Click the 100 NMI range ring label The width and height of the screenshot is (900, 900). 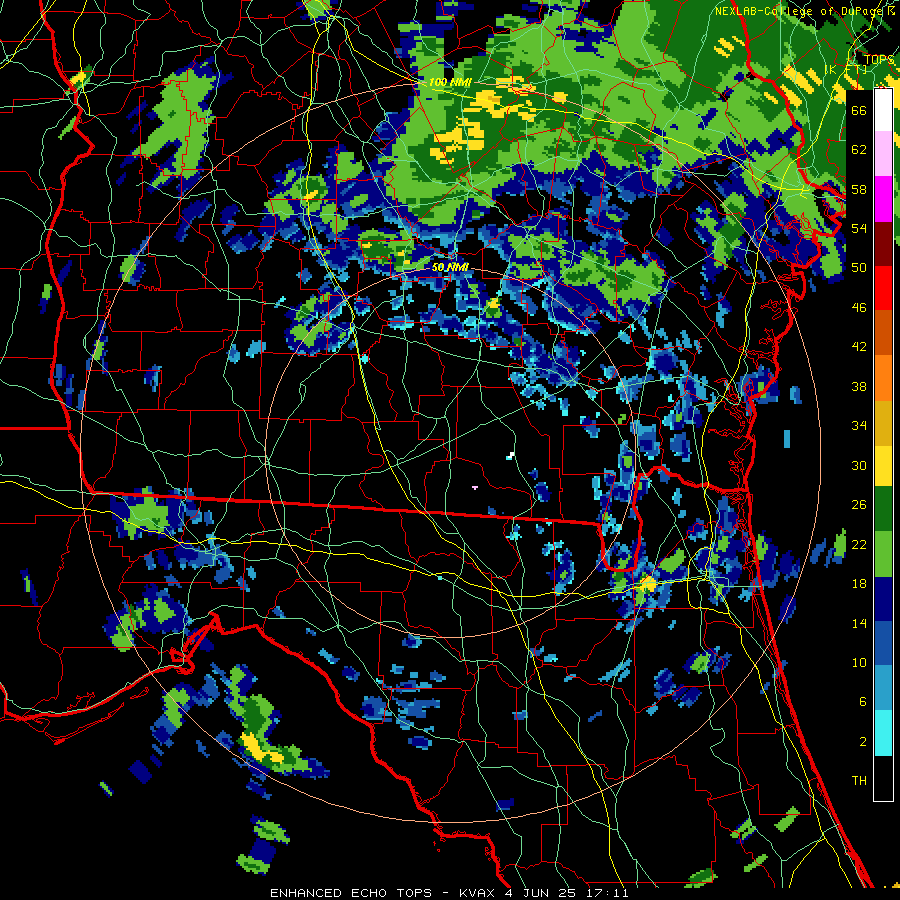(450, 83)
